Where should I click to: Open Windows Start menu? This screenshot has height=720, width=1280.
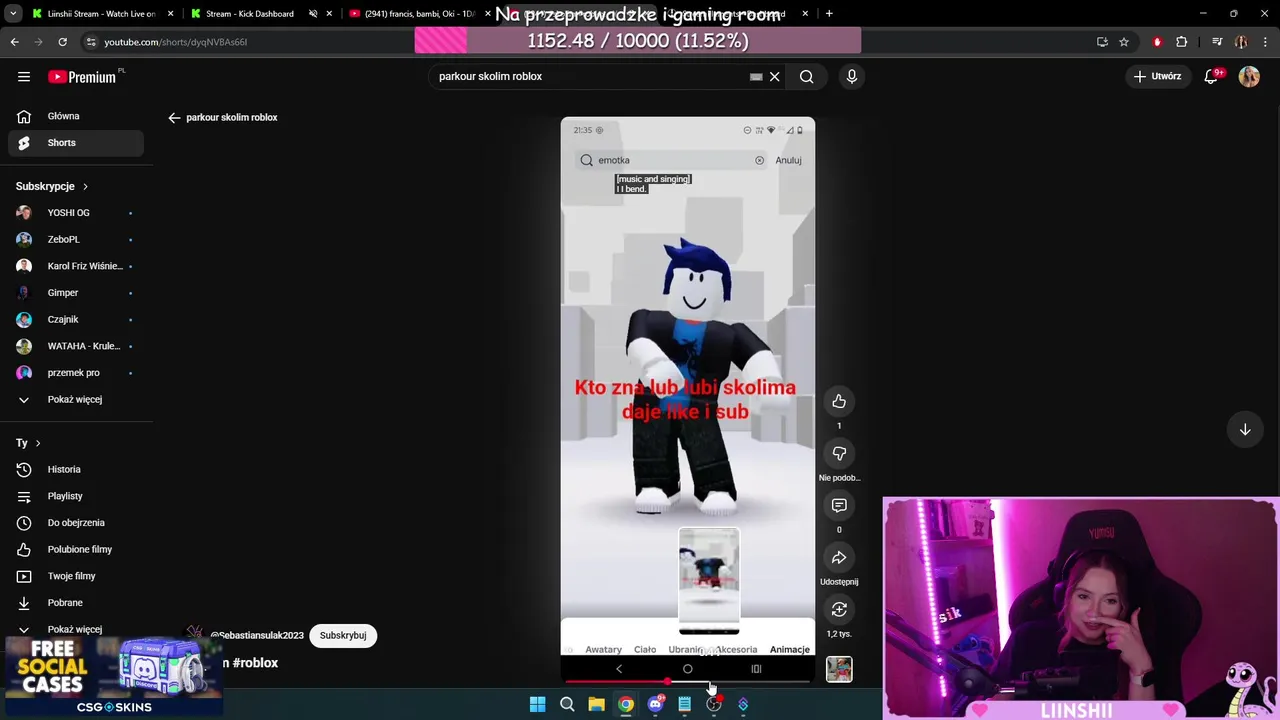pyautogui.click(x=537, y=704)
